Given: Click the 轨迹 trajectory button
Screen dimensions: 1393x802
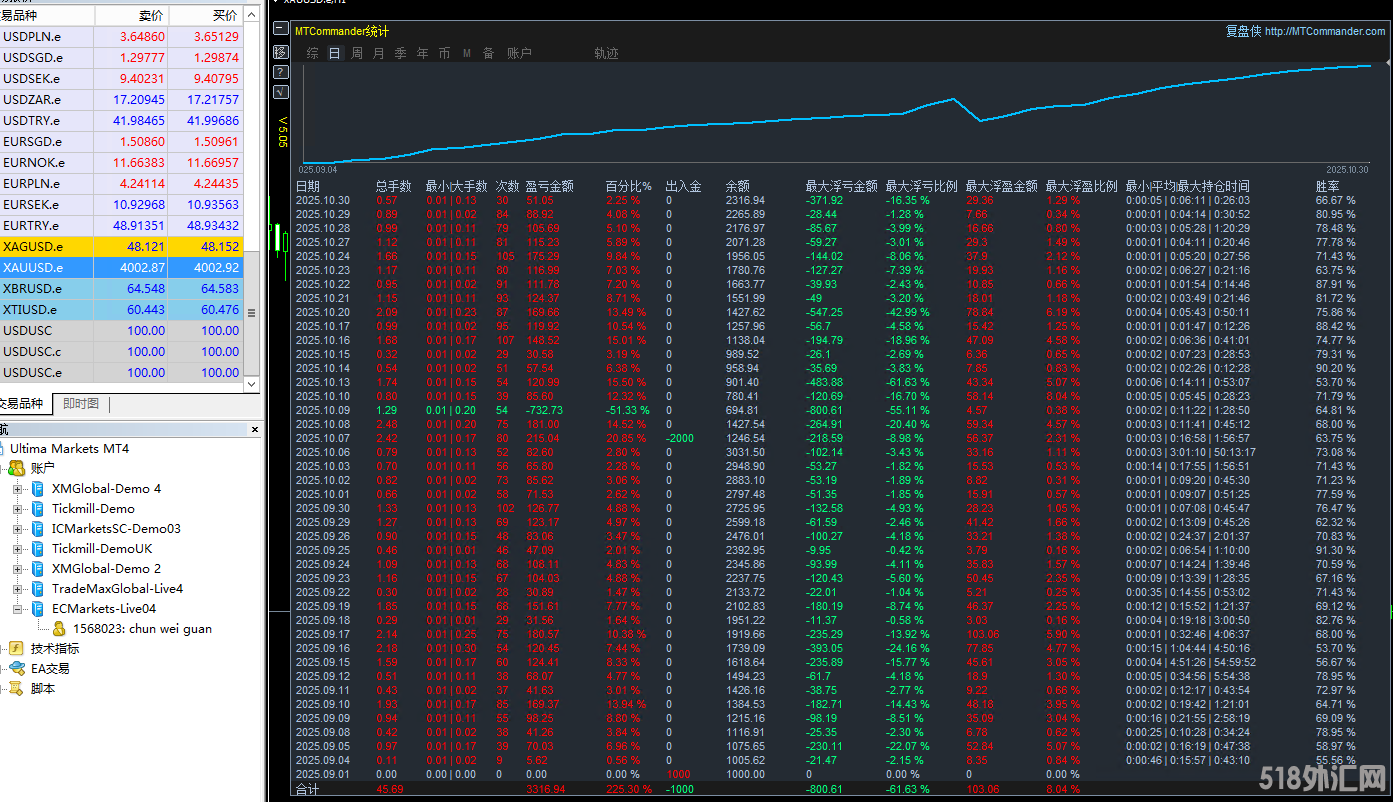Looking at the screenshot, I should (606, 53).
